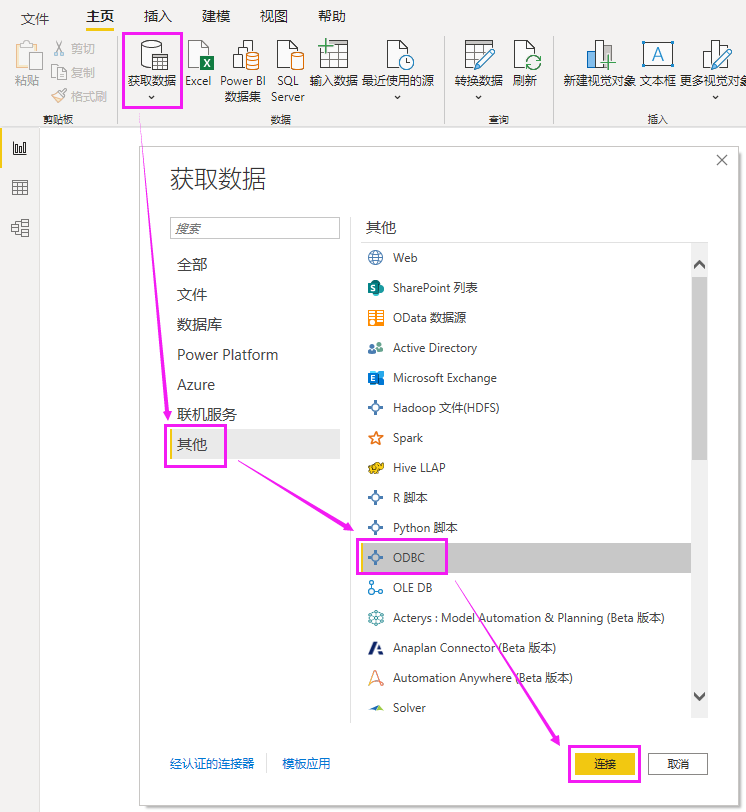
Task: Select Hadoop 文件(HDFS) connector
Action: (x=526, y=408)
